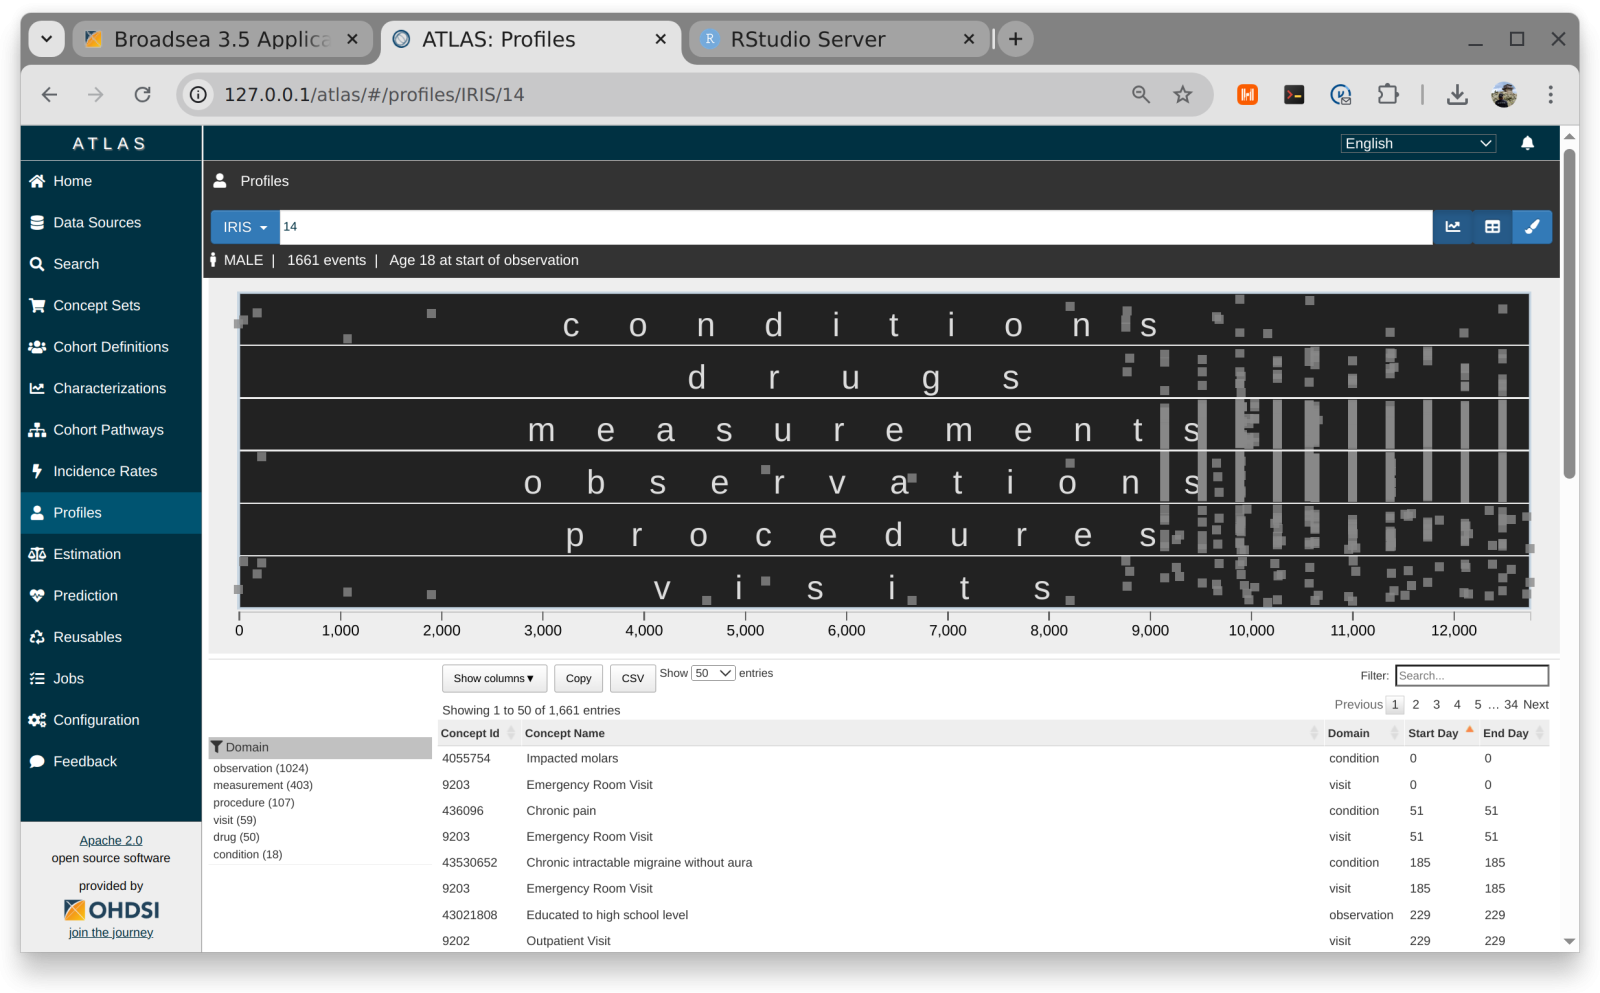Viewport: 1600px width, 993px height.
Task: Sort the table by Start Day column
Action: tap(1434, 733)
